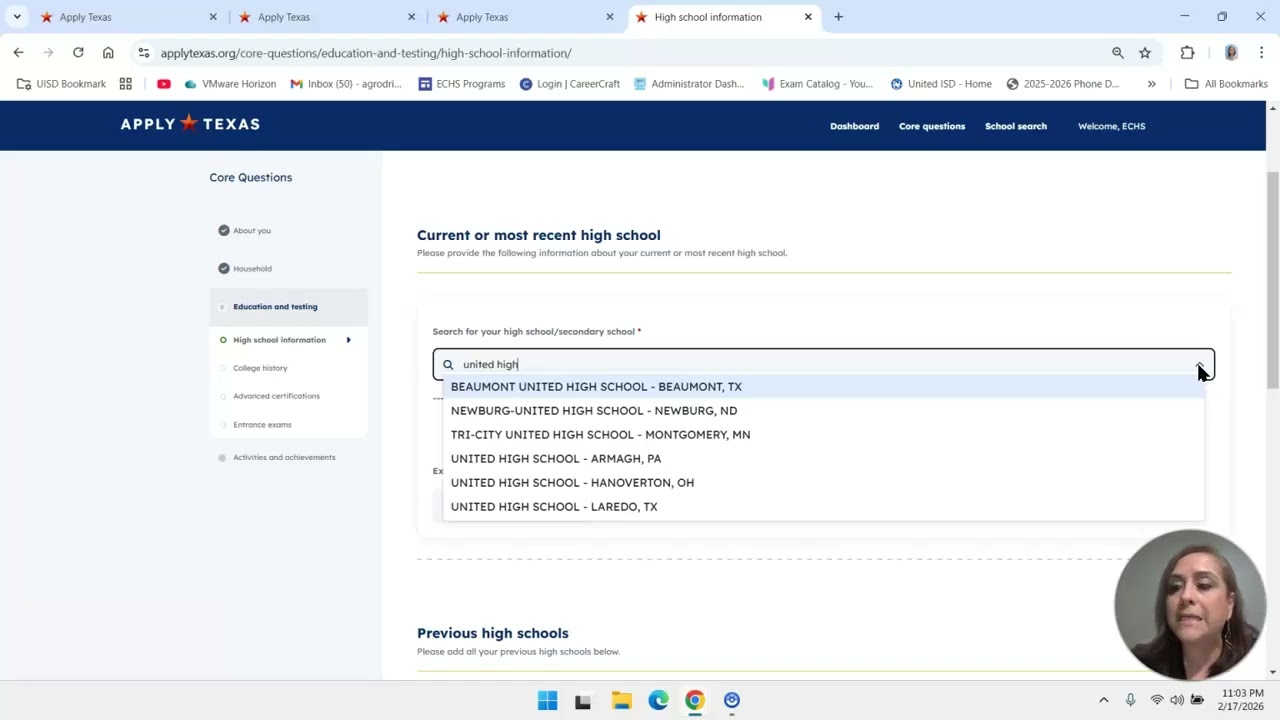Open Household section in sidebar
Screen dimensions: 1280x720
point(252,269)
